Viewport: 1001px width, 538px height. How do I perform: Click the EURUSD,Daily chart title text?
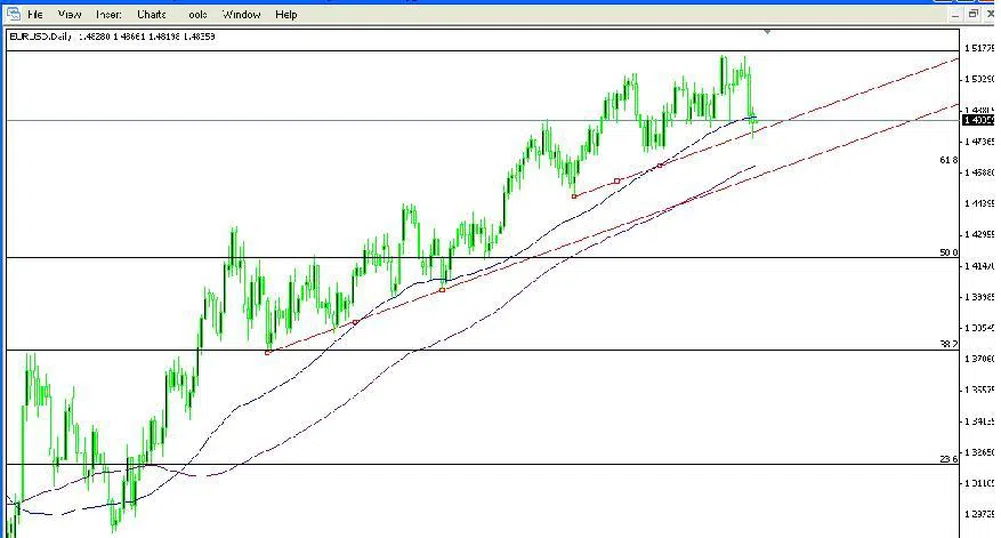tap(41, 37)
